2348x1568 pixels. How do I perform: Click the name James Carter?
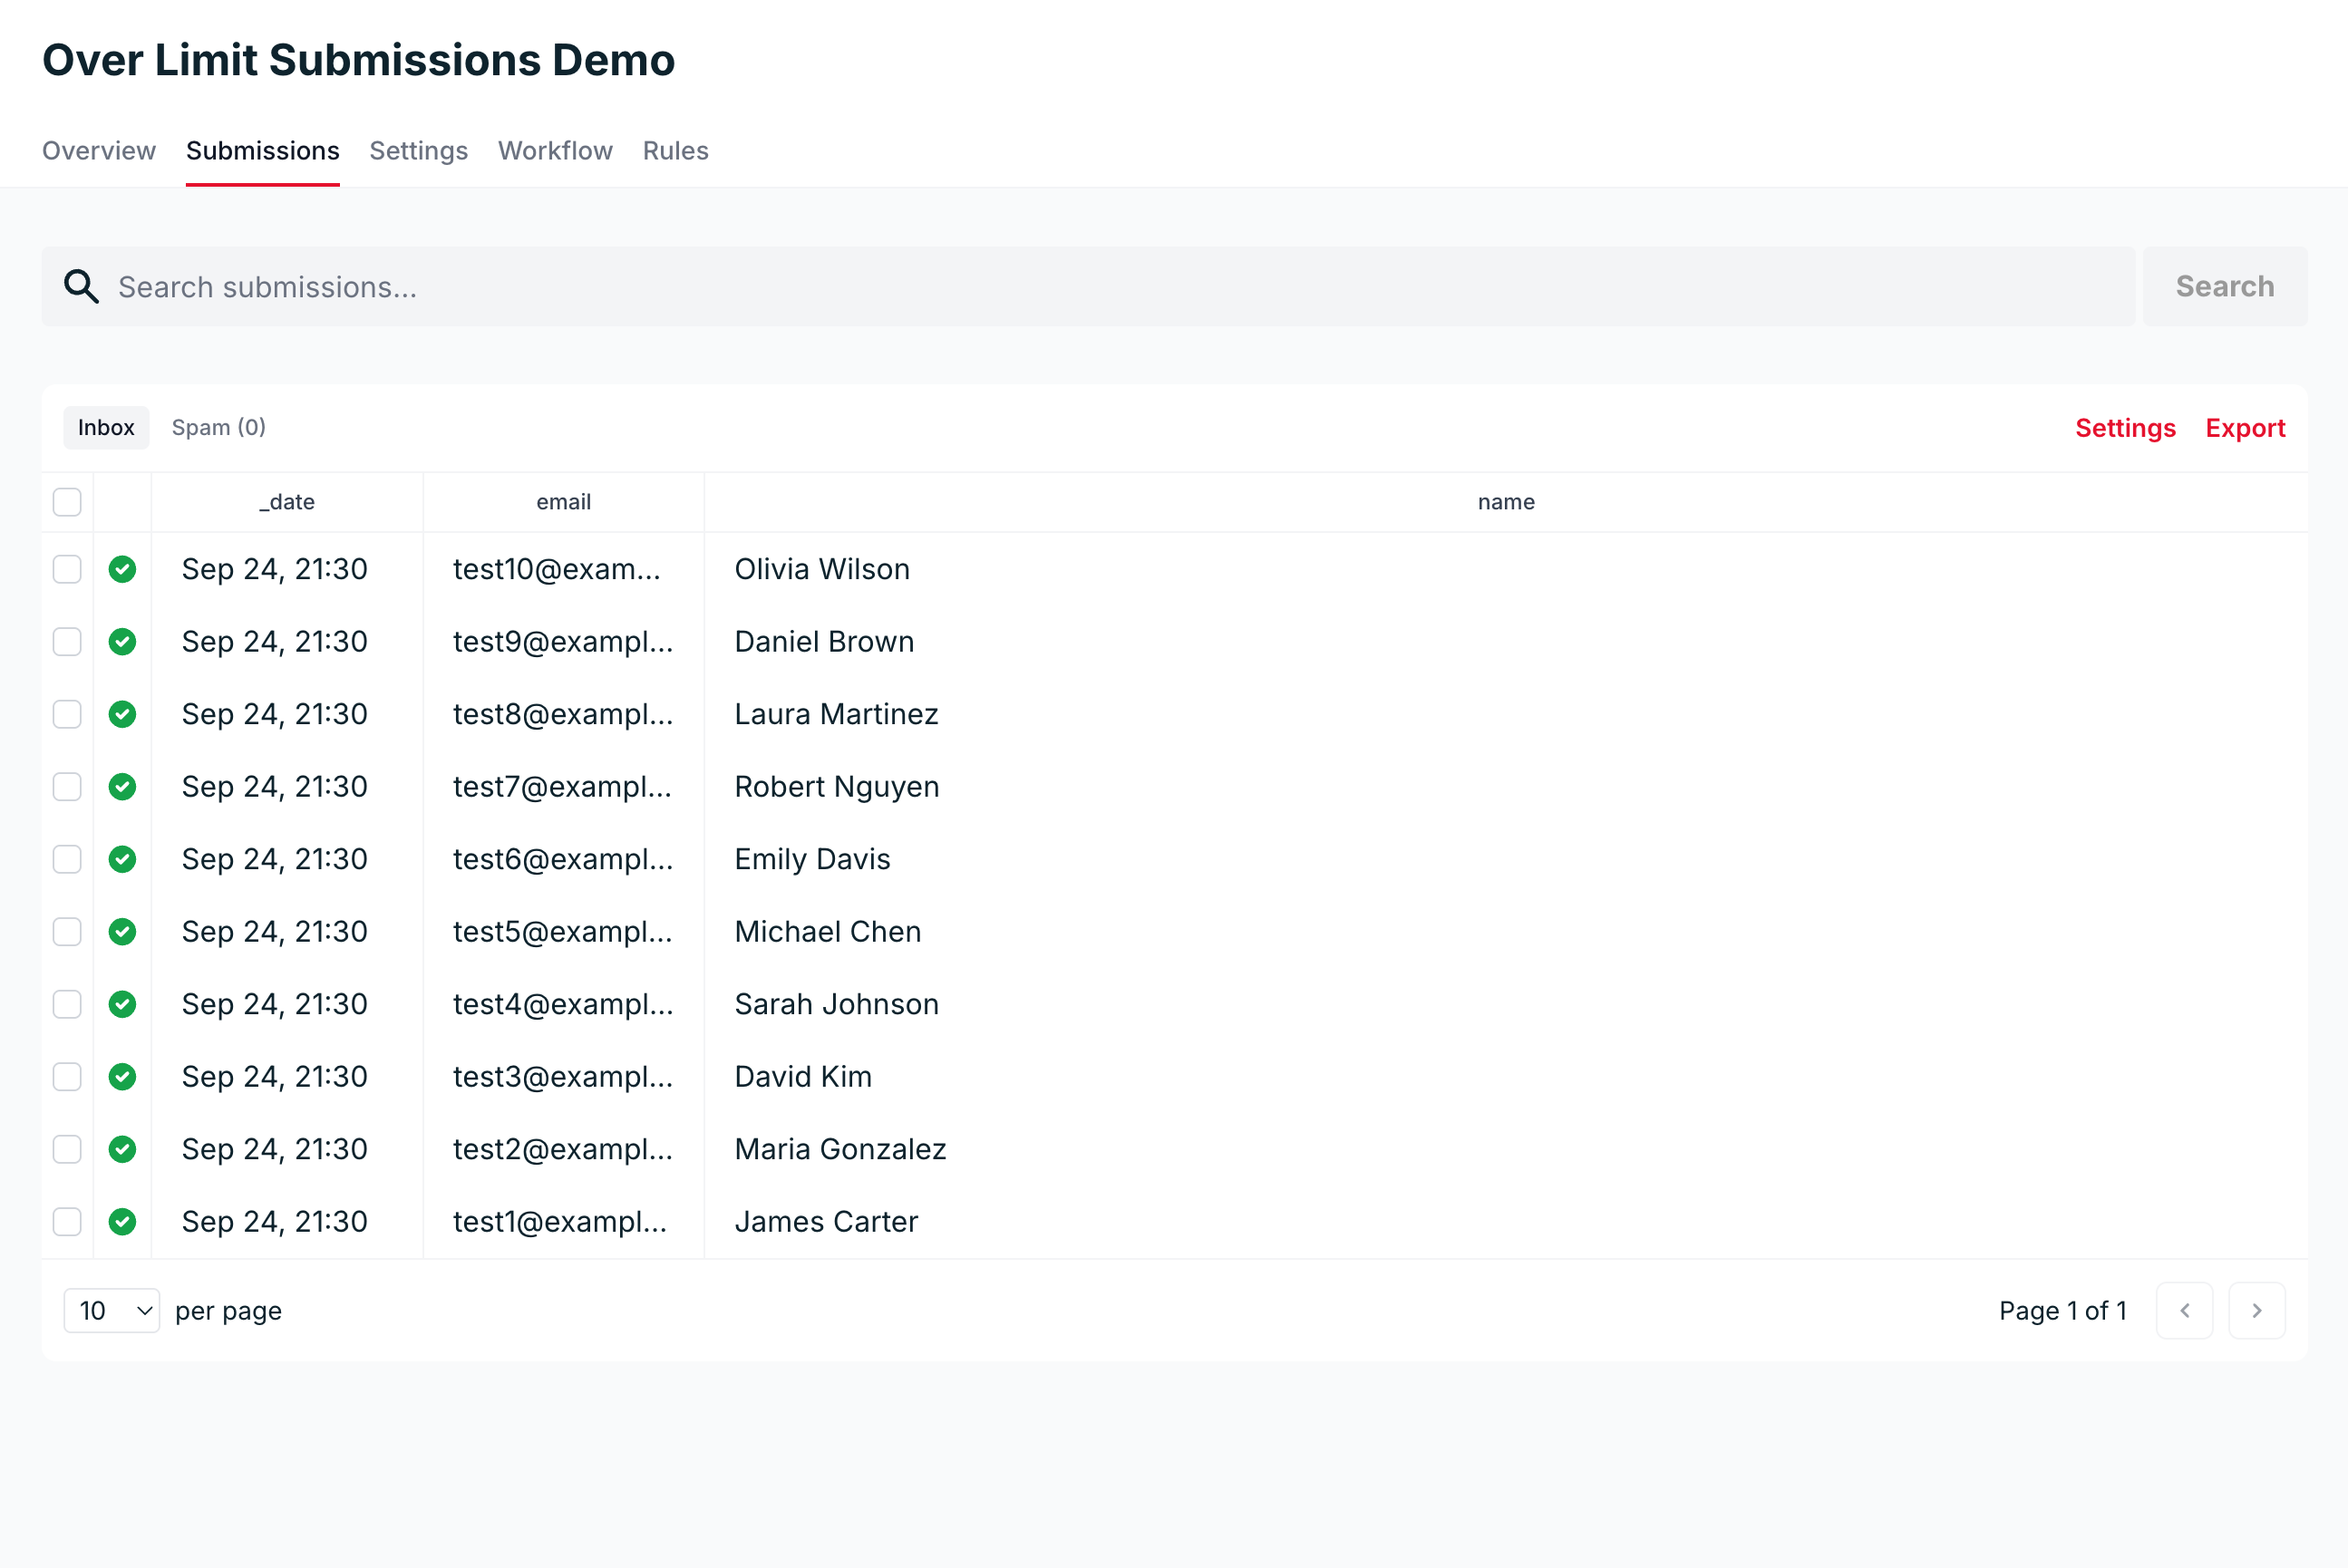point(826,1221)
